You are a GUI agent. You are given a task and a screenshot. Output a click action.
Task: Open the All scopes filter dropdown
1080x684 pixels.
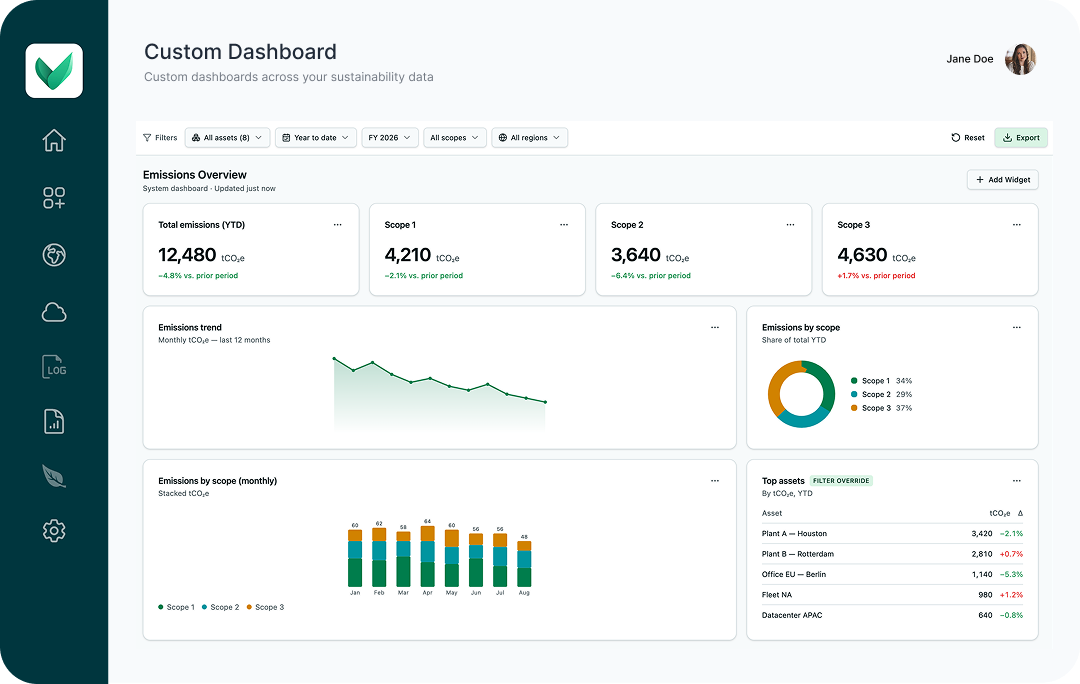pos(455,138)
